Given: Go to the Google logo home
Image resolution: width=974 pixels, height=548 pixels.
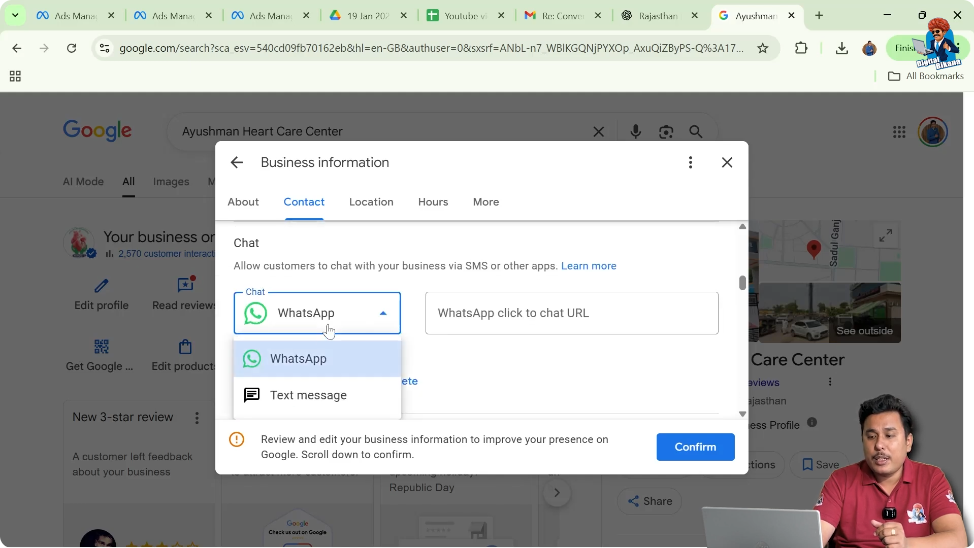Looking at the screenshot, I should 97,130.
